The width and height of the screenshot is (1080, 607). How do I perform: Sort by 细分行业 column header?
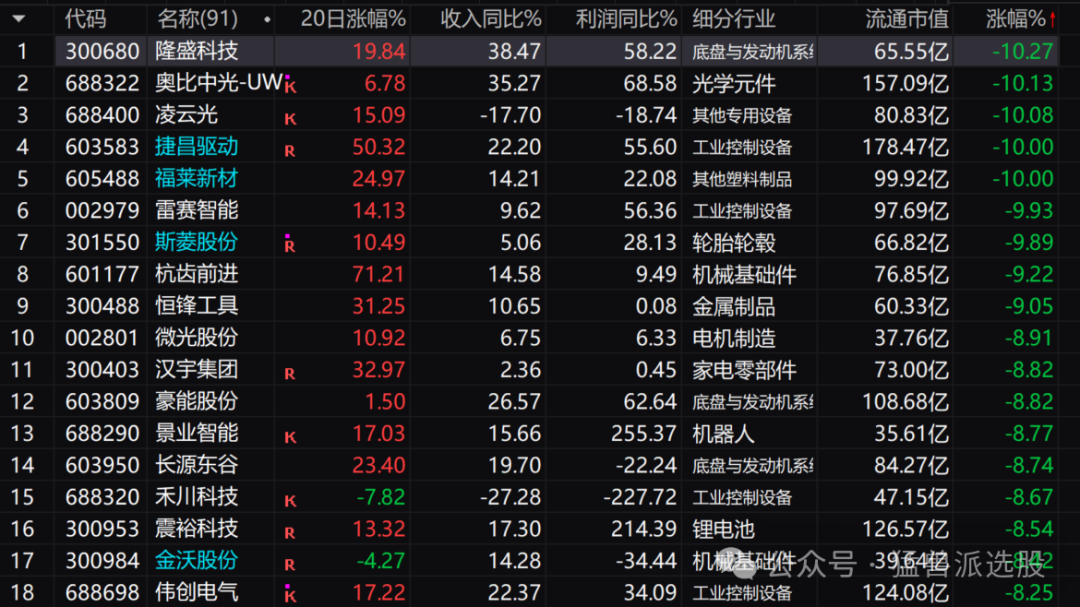coord(734,19)
